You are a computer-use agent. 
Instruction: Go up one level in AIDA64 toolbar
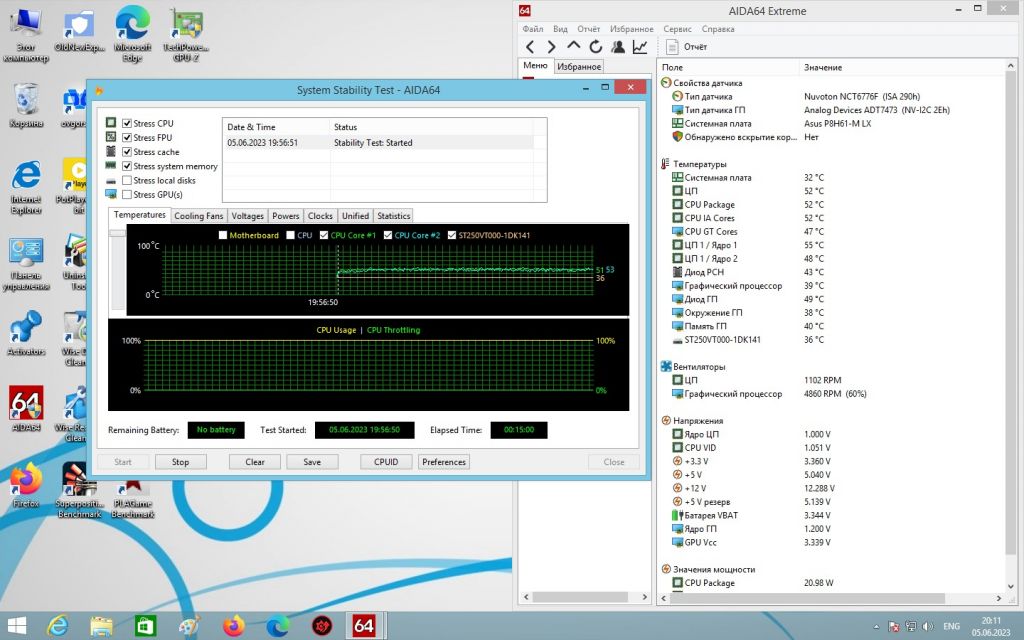(573, 46)
